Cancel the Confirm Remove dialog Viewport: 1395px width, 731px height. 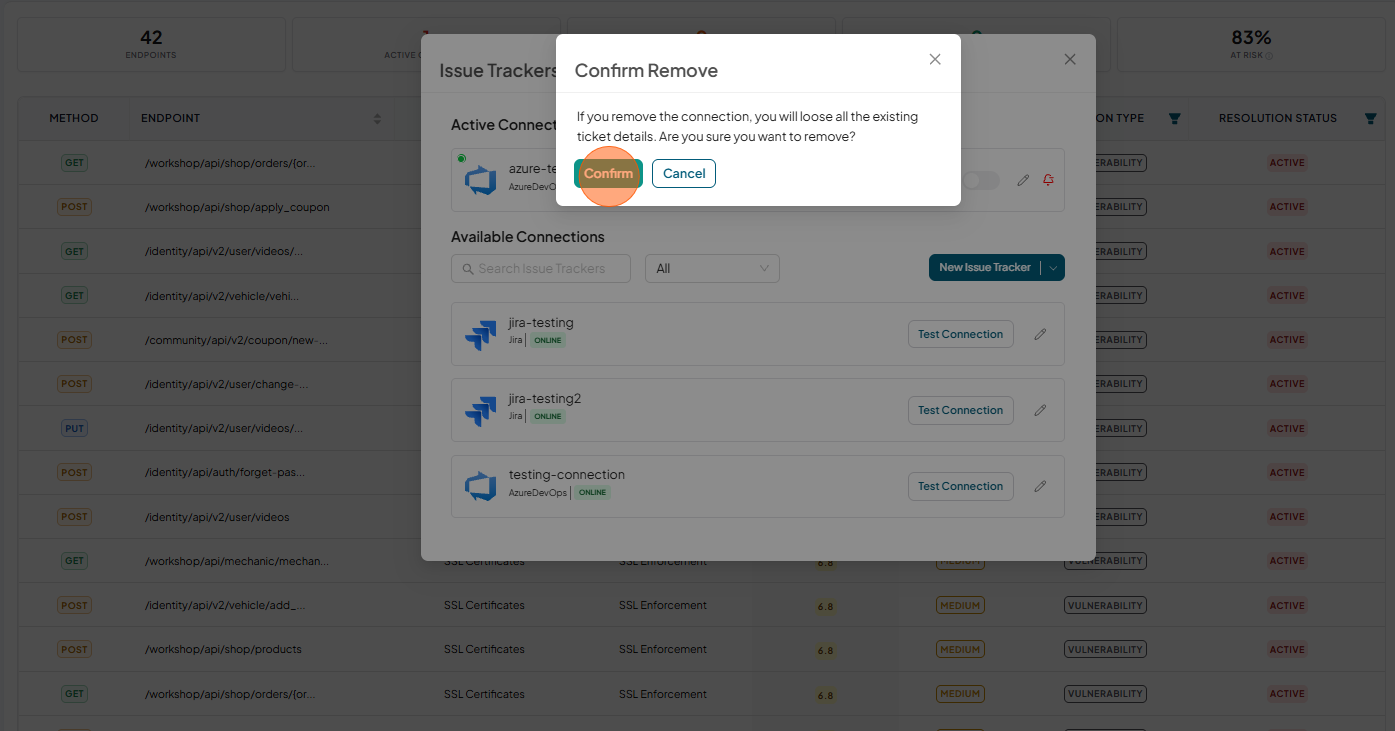(684, 173)
